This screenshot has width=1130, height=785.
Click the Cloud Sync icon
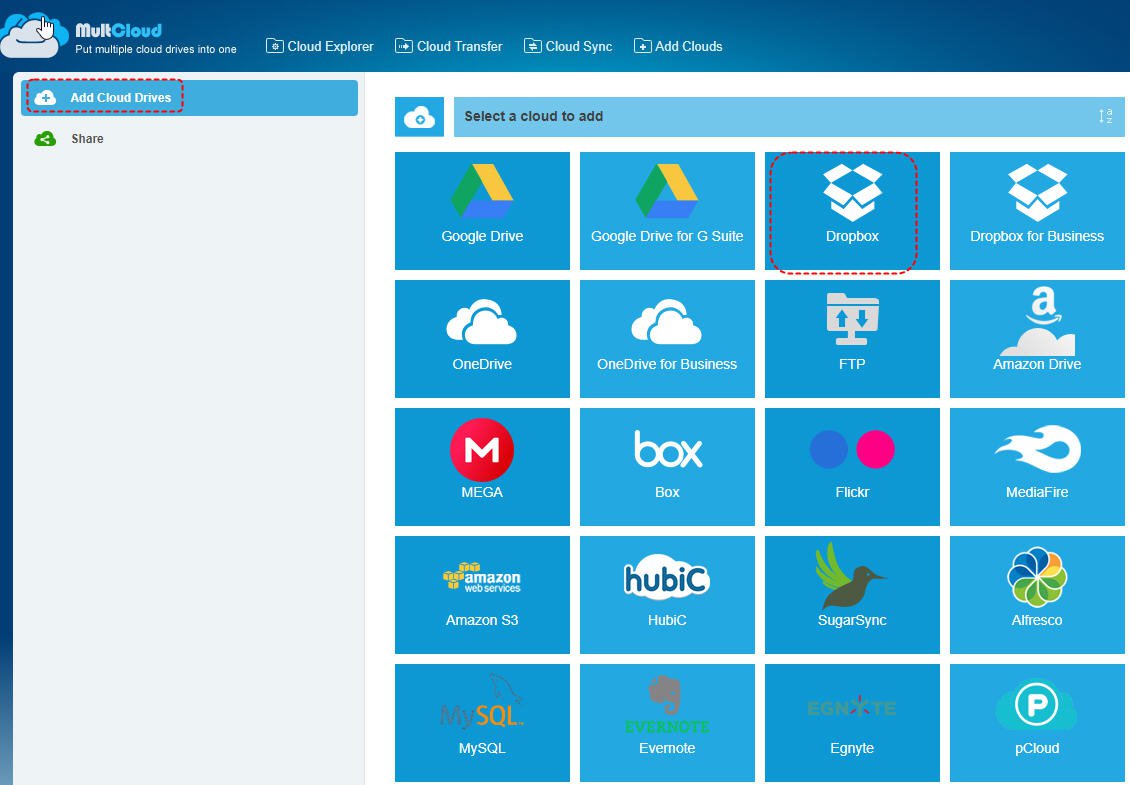533,46
